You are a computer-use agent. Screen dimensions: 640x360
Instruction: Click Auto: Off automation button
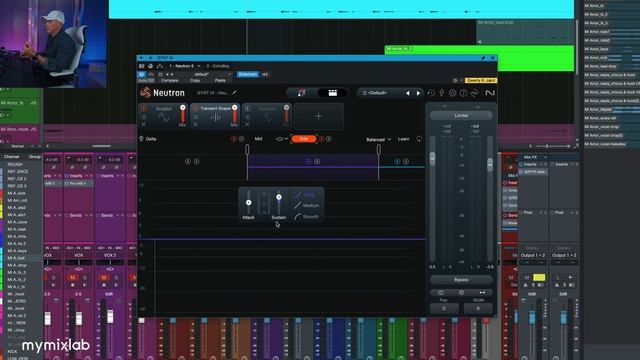click(146, 81)
